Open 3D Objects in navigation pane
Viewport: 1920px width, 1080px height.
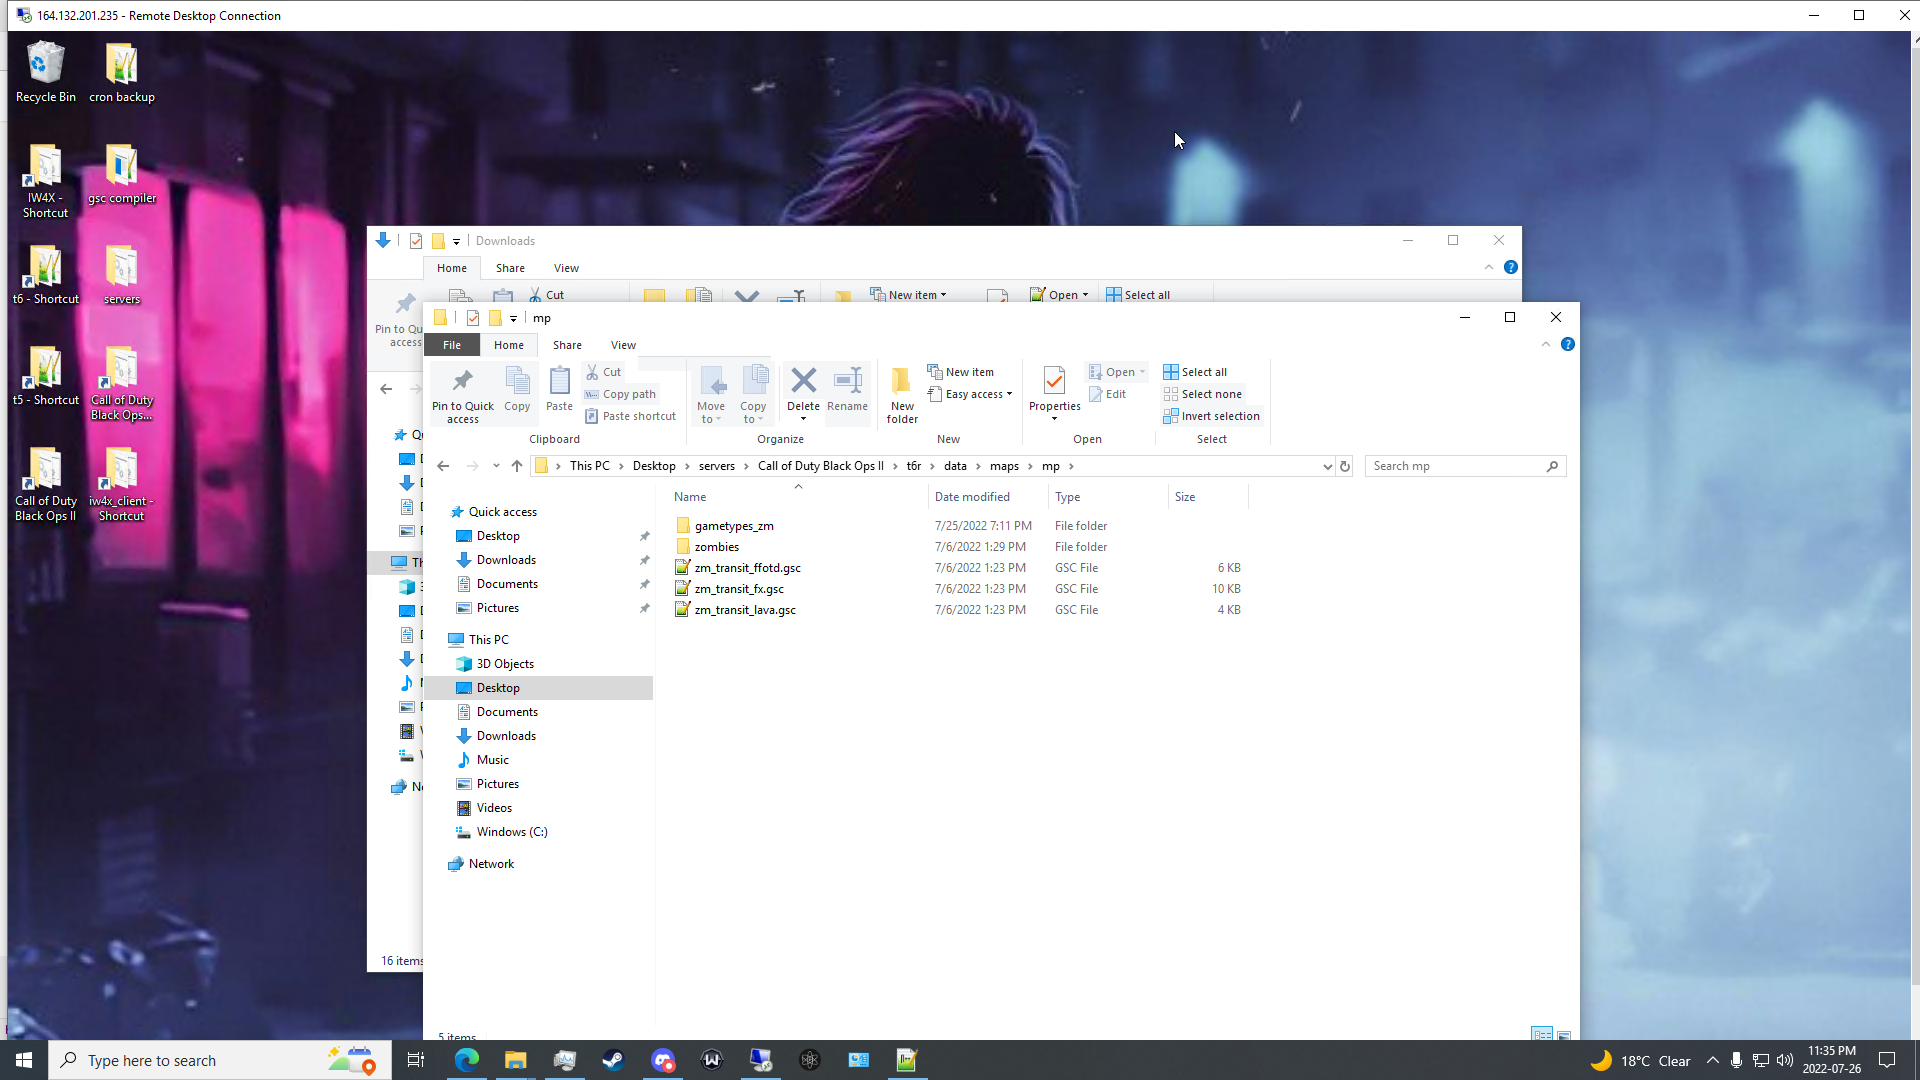point(505,664)
